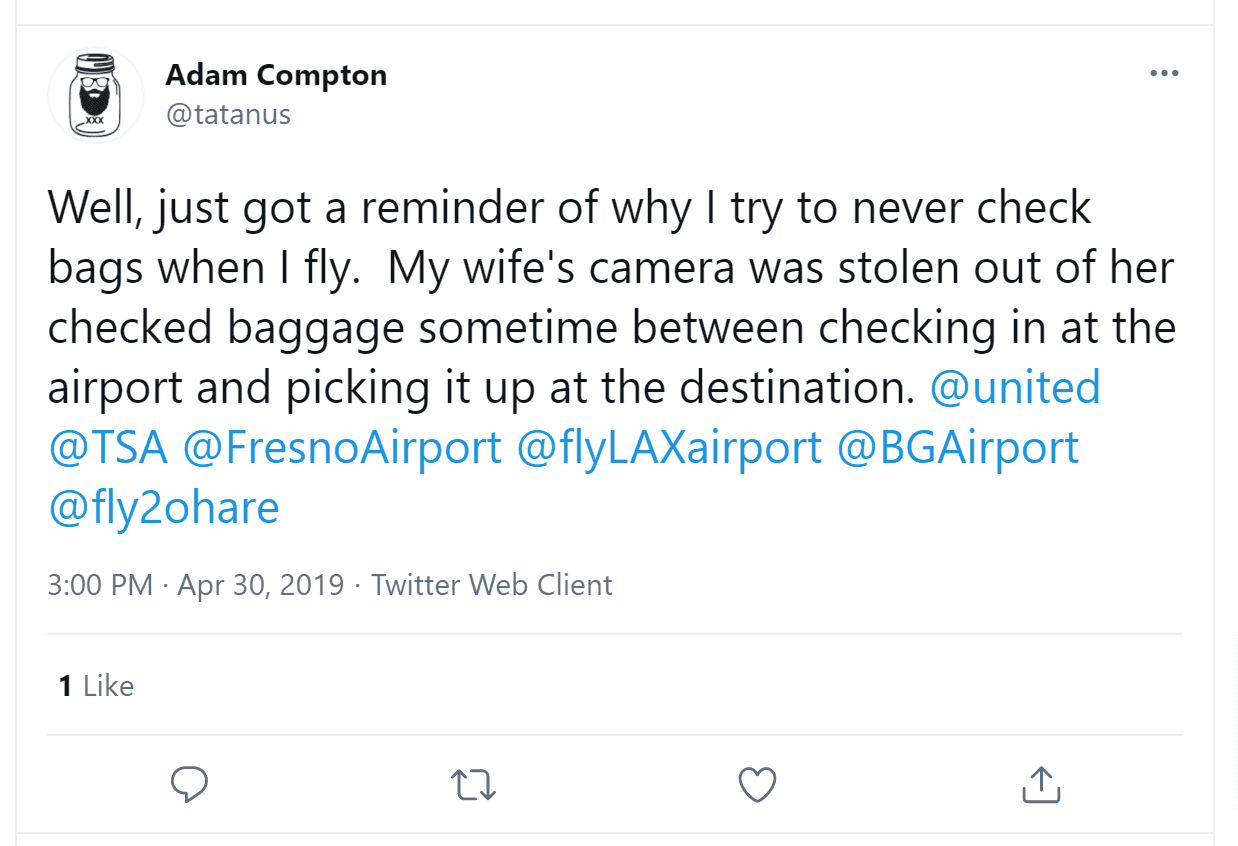The height and width of the screenshot is (846, 1238).
Task: View who liked via 1 Like
Action: click(96, 686)
